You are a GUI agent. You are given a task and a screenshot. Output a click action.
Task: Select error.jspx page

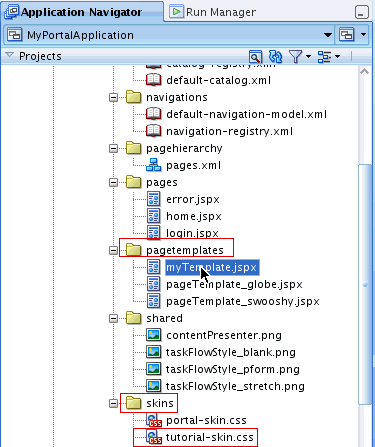click(193, 199)
